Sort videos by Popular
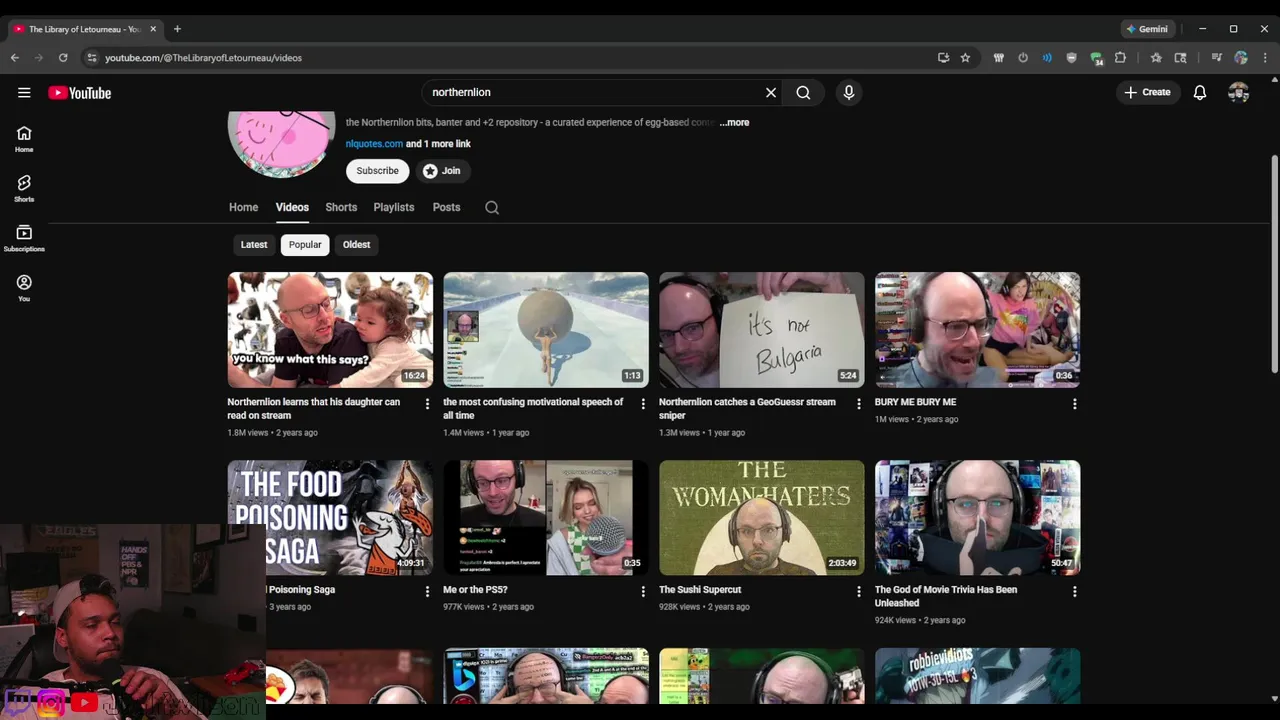 [305, 245]
